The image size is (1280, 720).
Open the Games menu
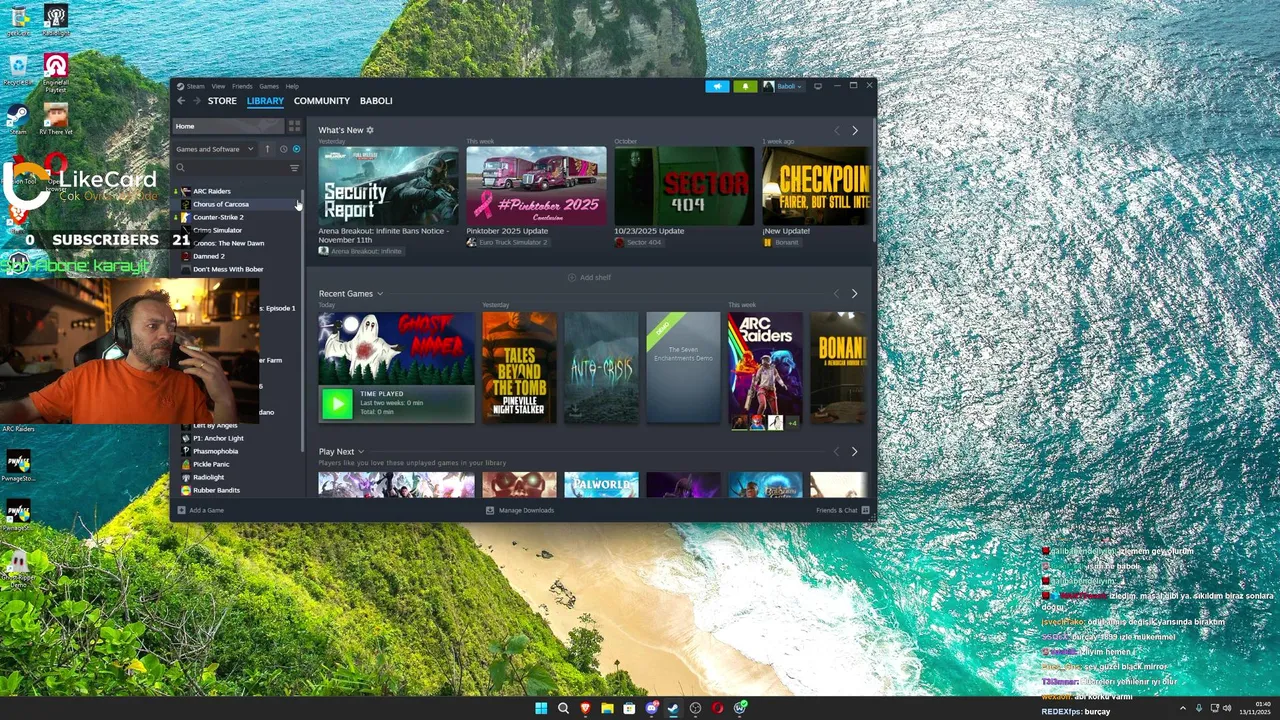[x=269, y=86]
